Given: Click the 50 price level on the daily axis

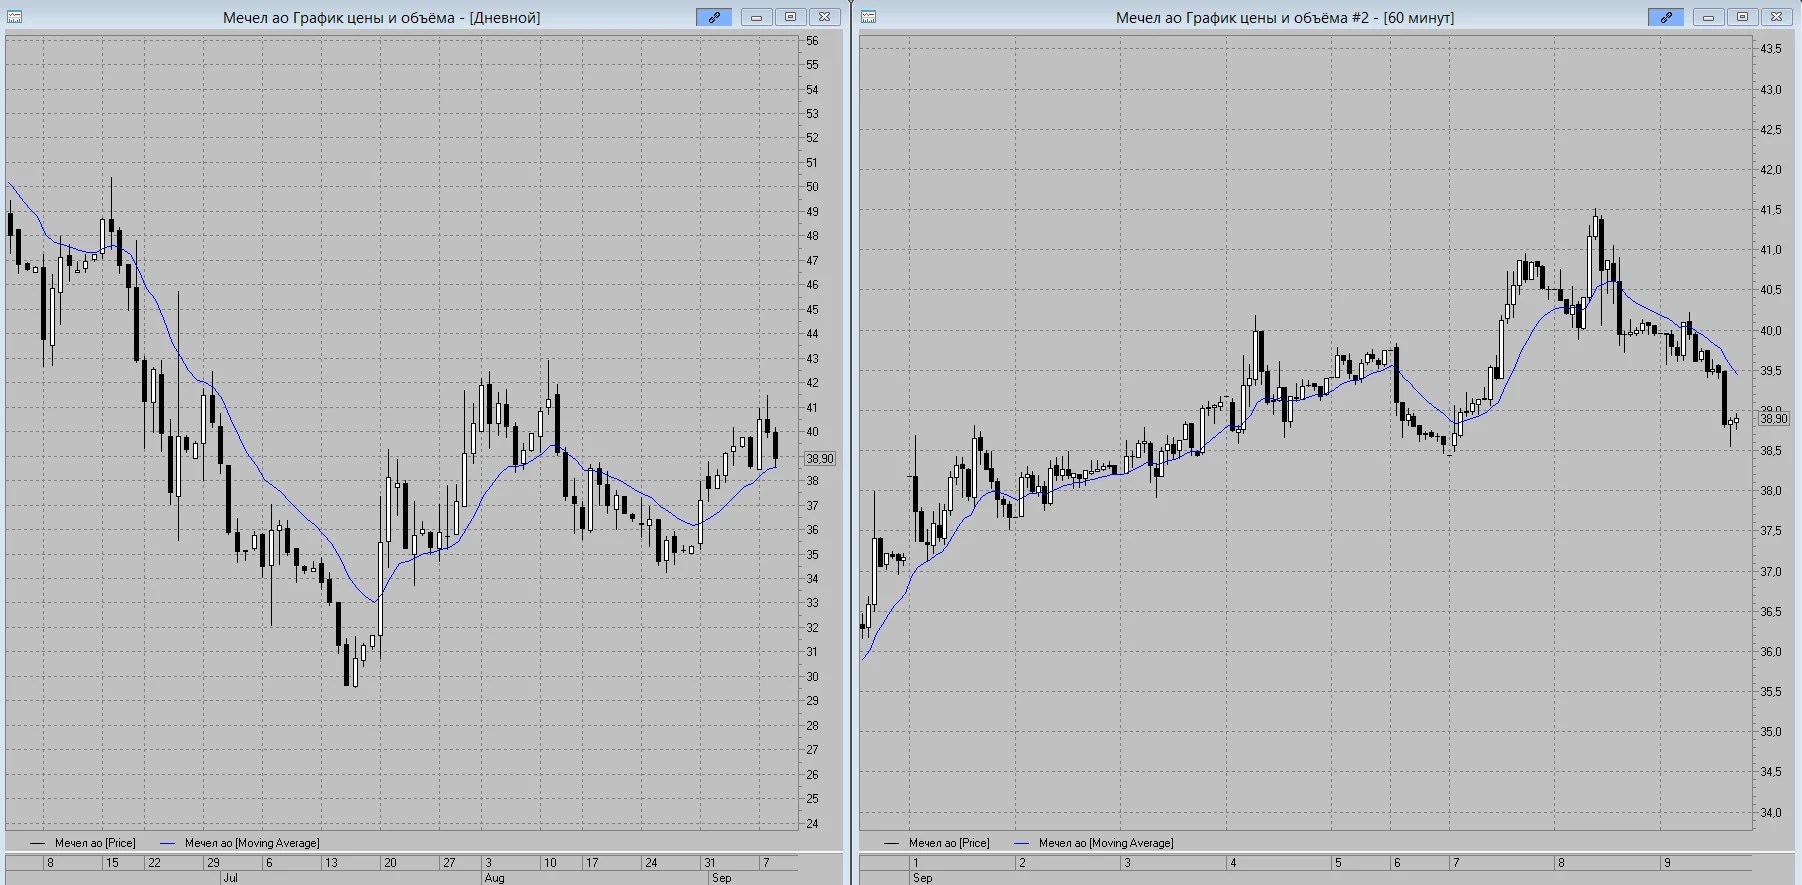Looking at the screenshot, I should click(x=812, y=187).
